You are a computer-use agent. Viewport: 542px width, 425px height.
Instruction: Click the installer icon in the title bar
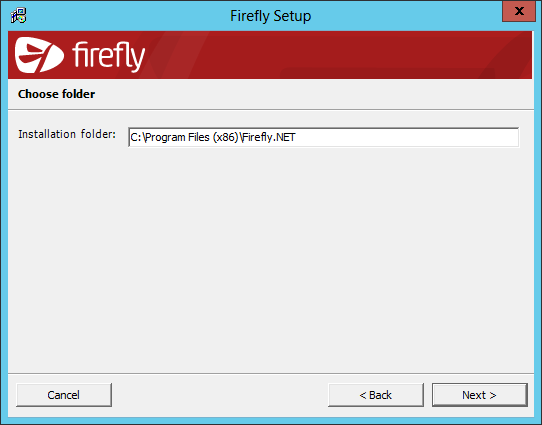18,16
